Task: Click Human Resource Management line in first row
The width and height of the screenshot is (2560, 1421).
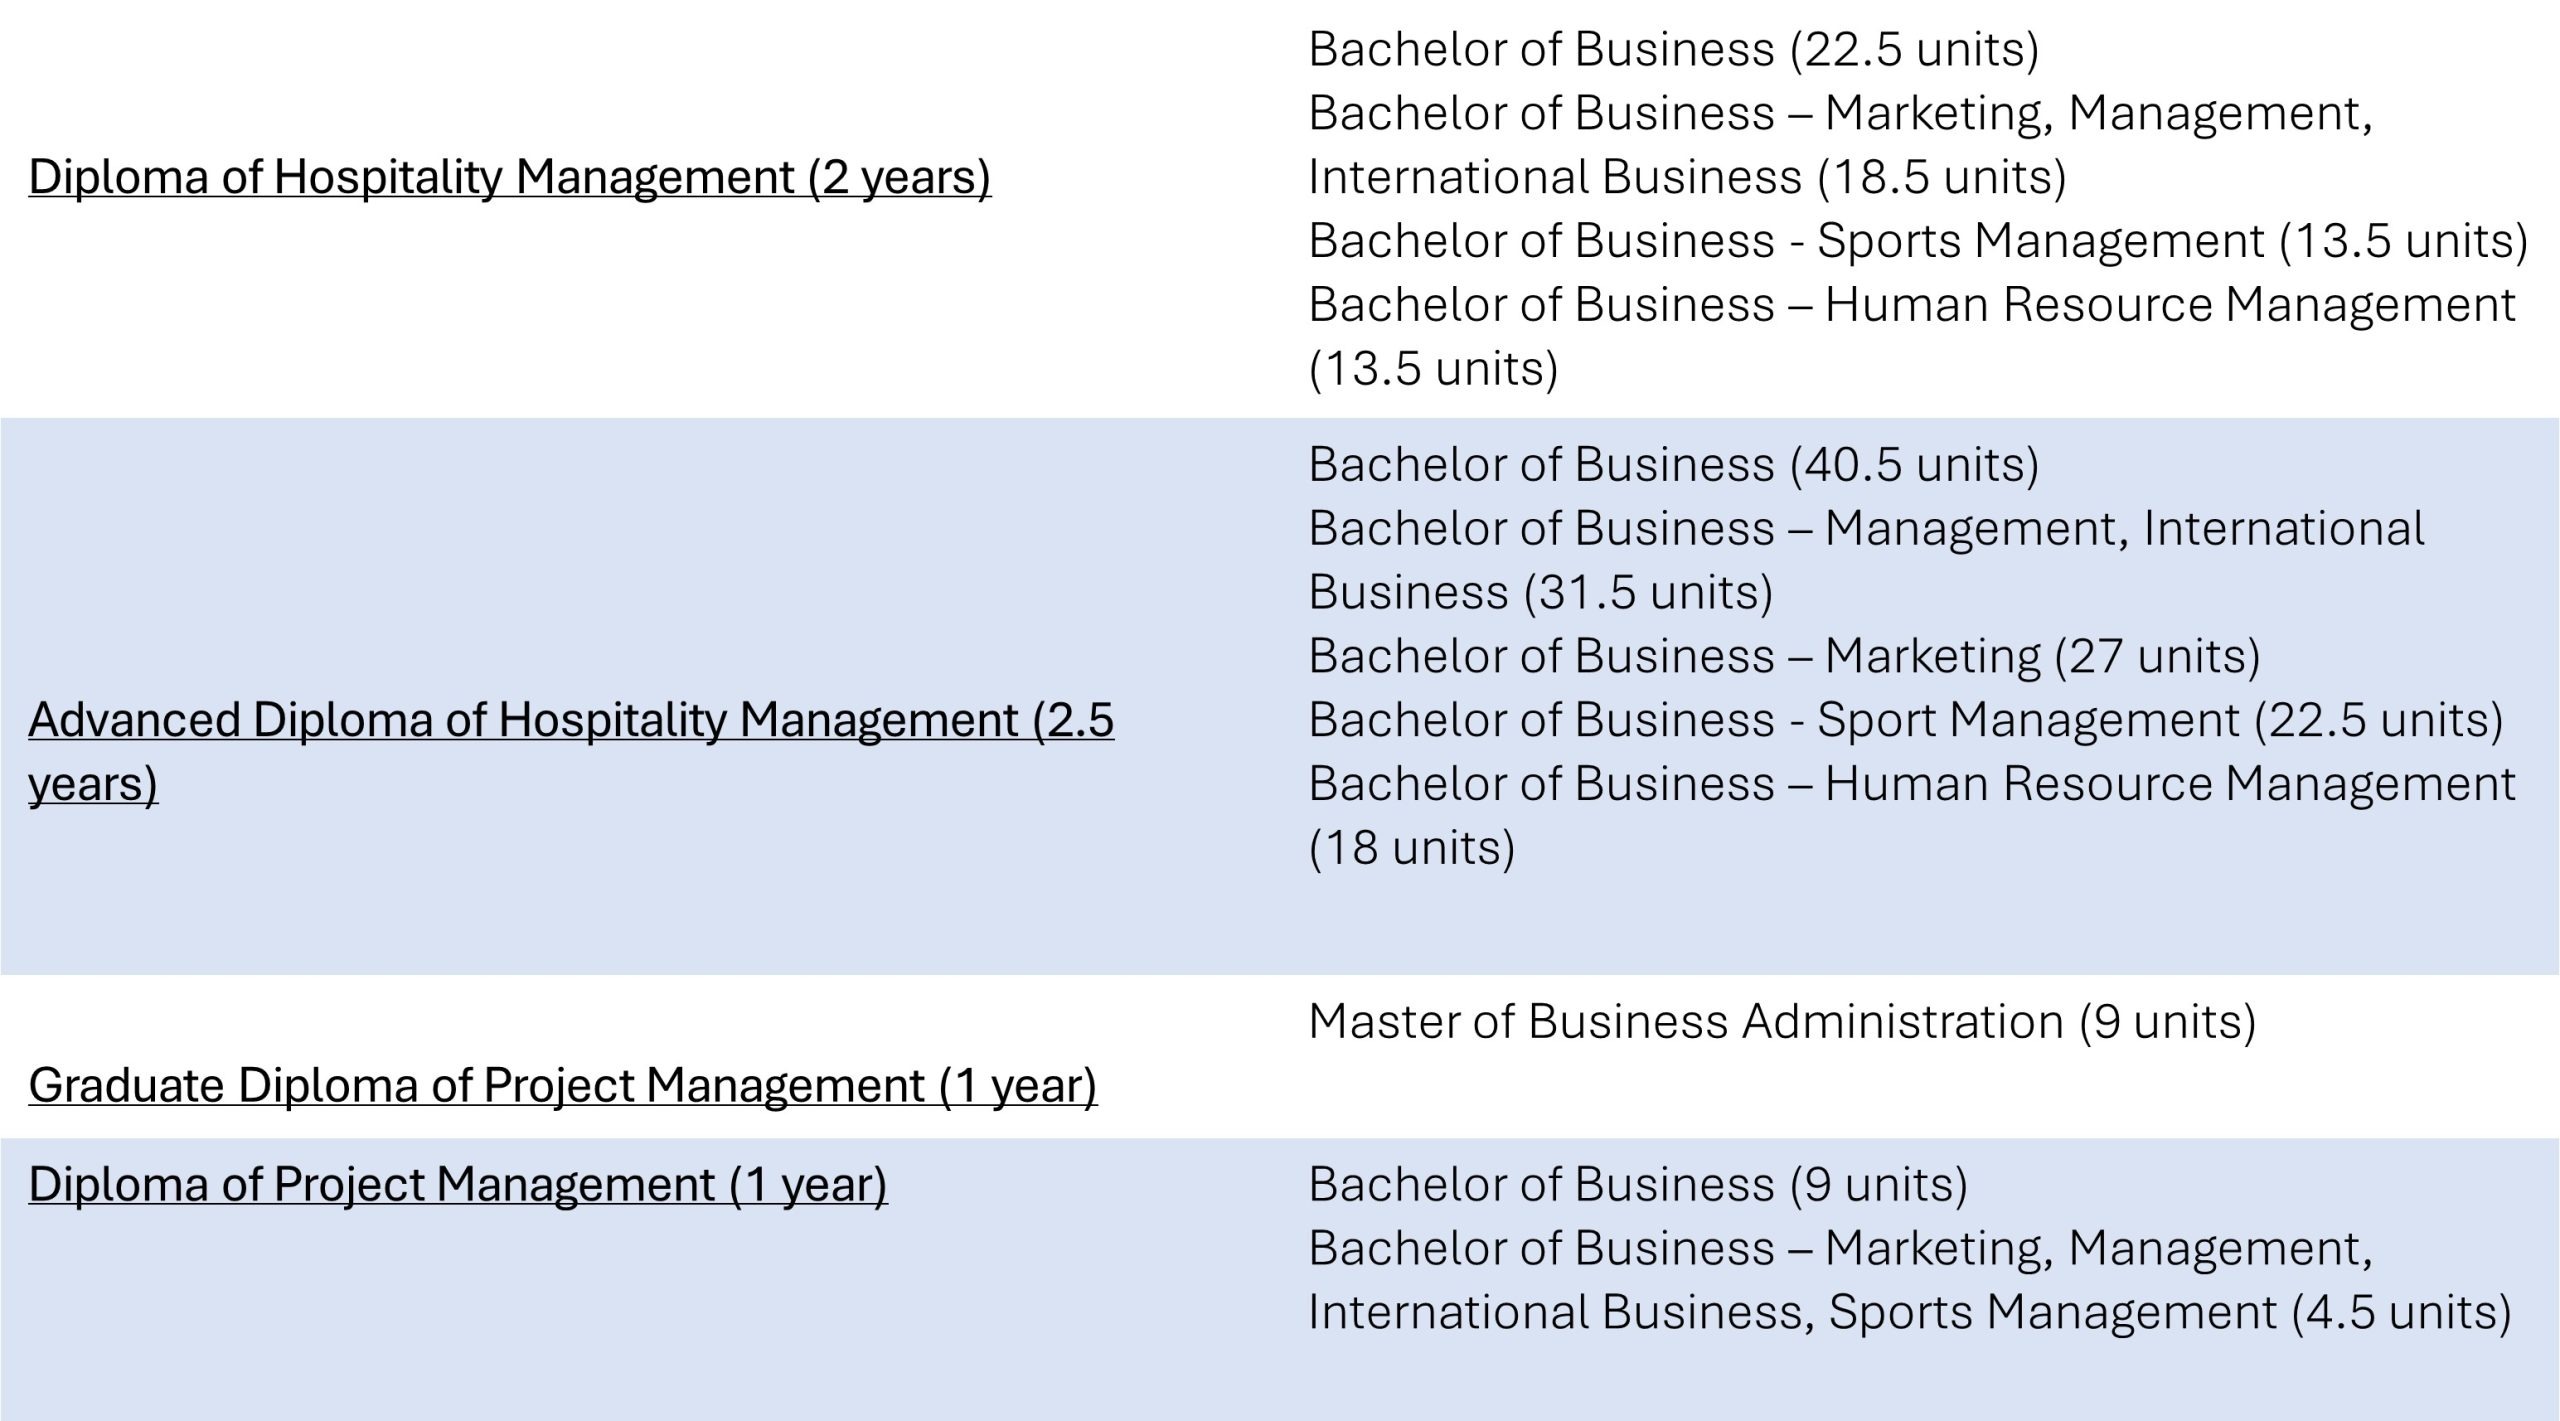Action: click(1911, 305)
